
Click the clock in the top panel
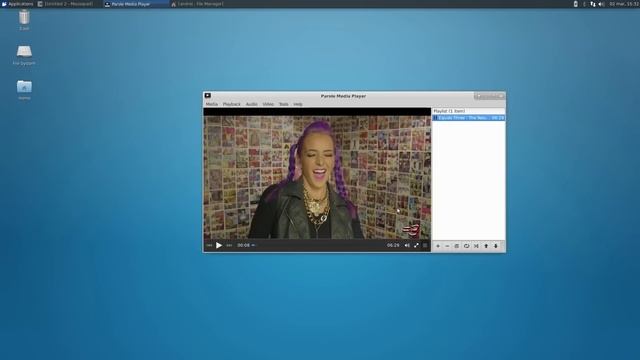coord(624,4)
